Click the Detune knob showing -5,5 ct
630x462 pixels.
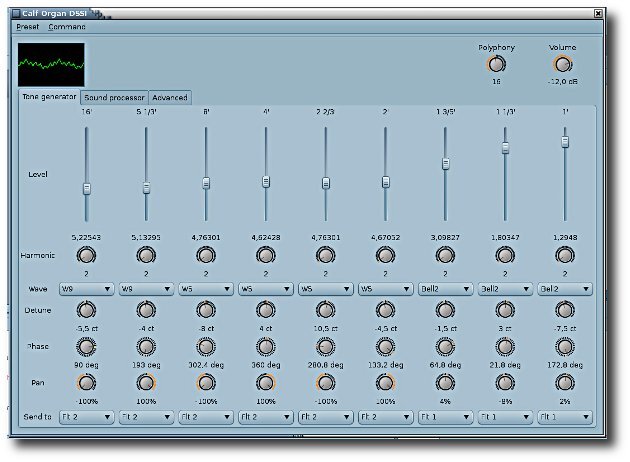point(86,310)
